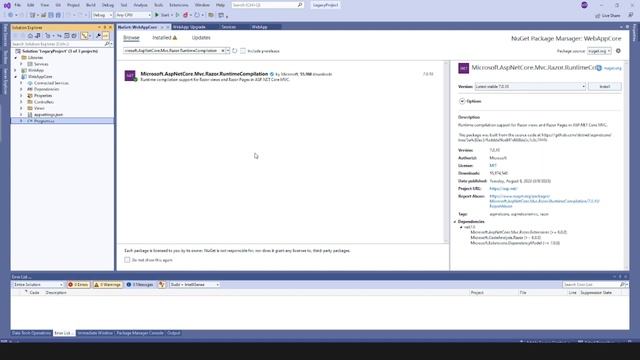640x360 pixels.
Task: Open the nuget.org link beside package title
Action: click(612, 69)
